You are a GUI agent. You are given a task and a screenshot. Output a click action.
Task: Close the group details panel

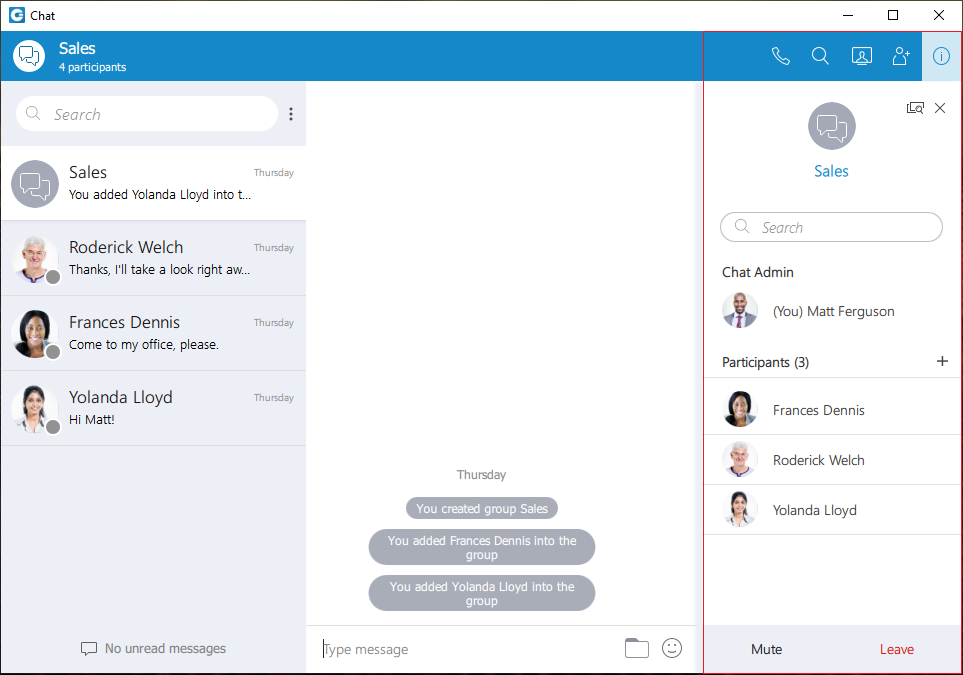(939, 107)
